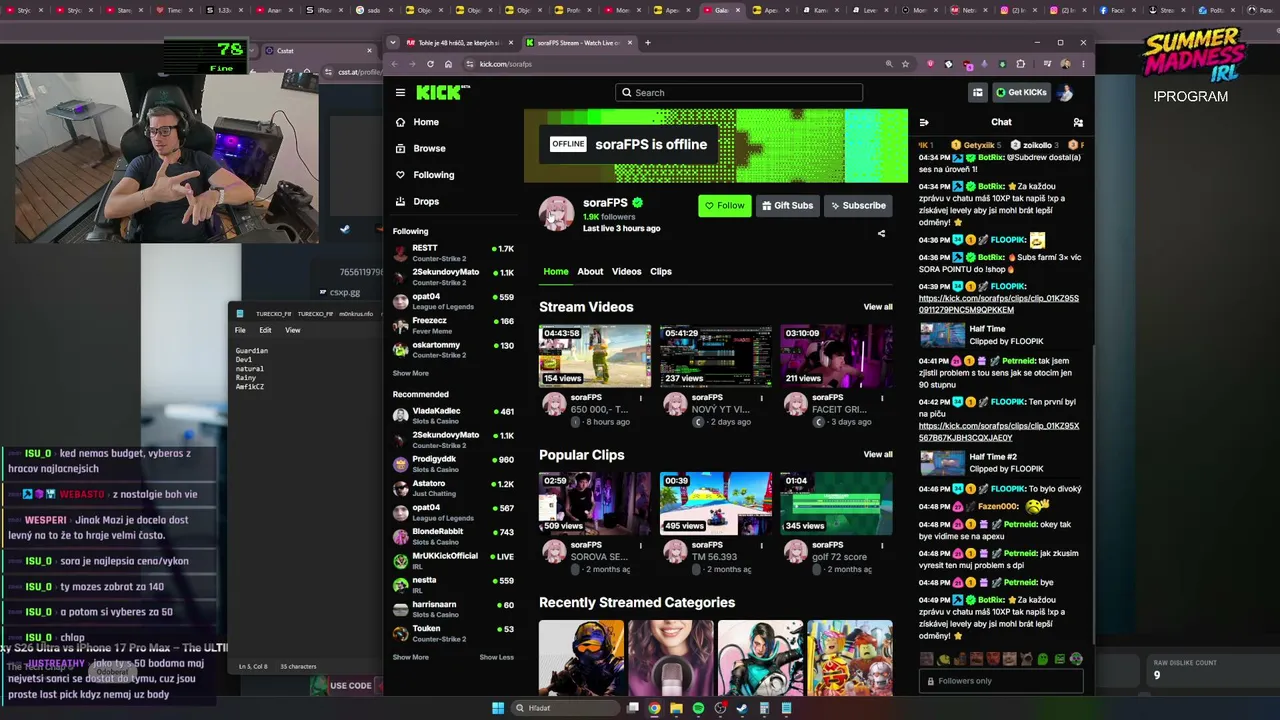Subscribe to soraFPS channel
The width and height of the screenshot is (1280, 720).
pyautogui.click(x=858, y=206)
